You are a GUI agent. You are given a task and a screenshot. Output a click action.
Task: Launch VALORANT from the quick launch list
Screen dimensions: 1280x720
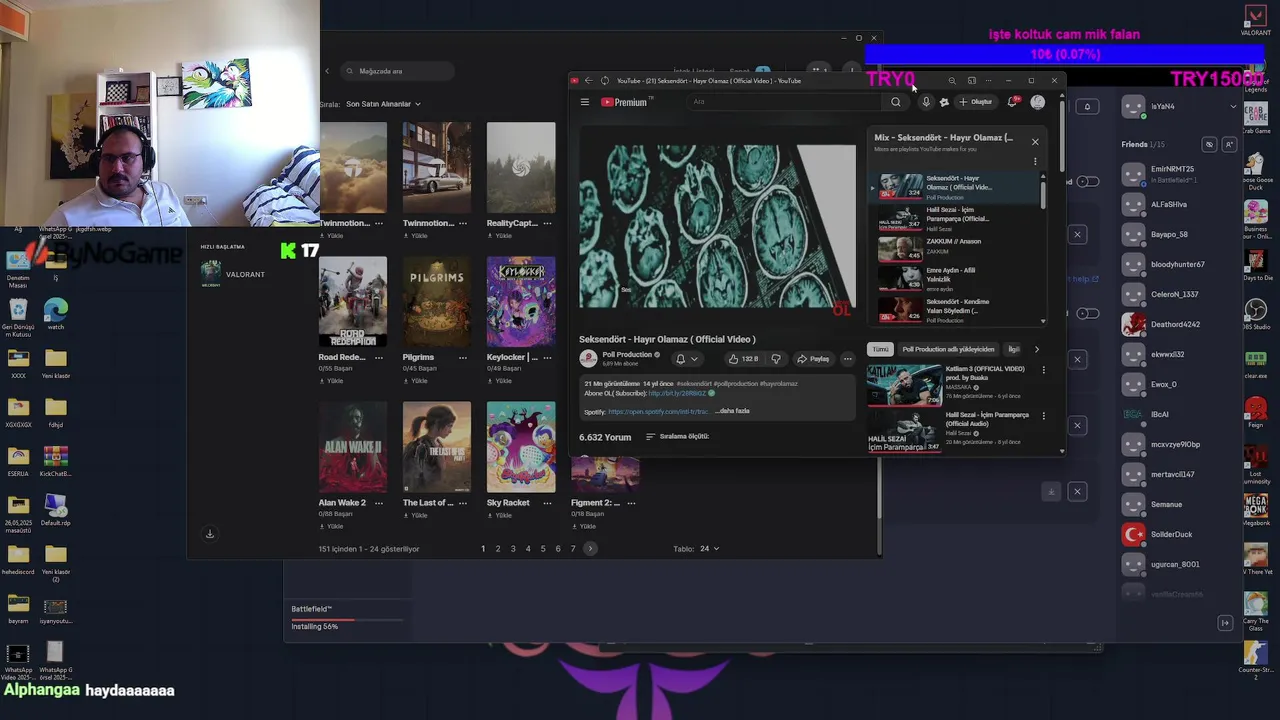(x=234, y=274)
